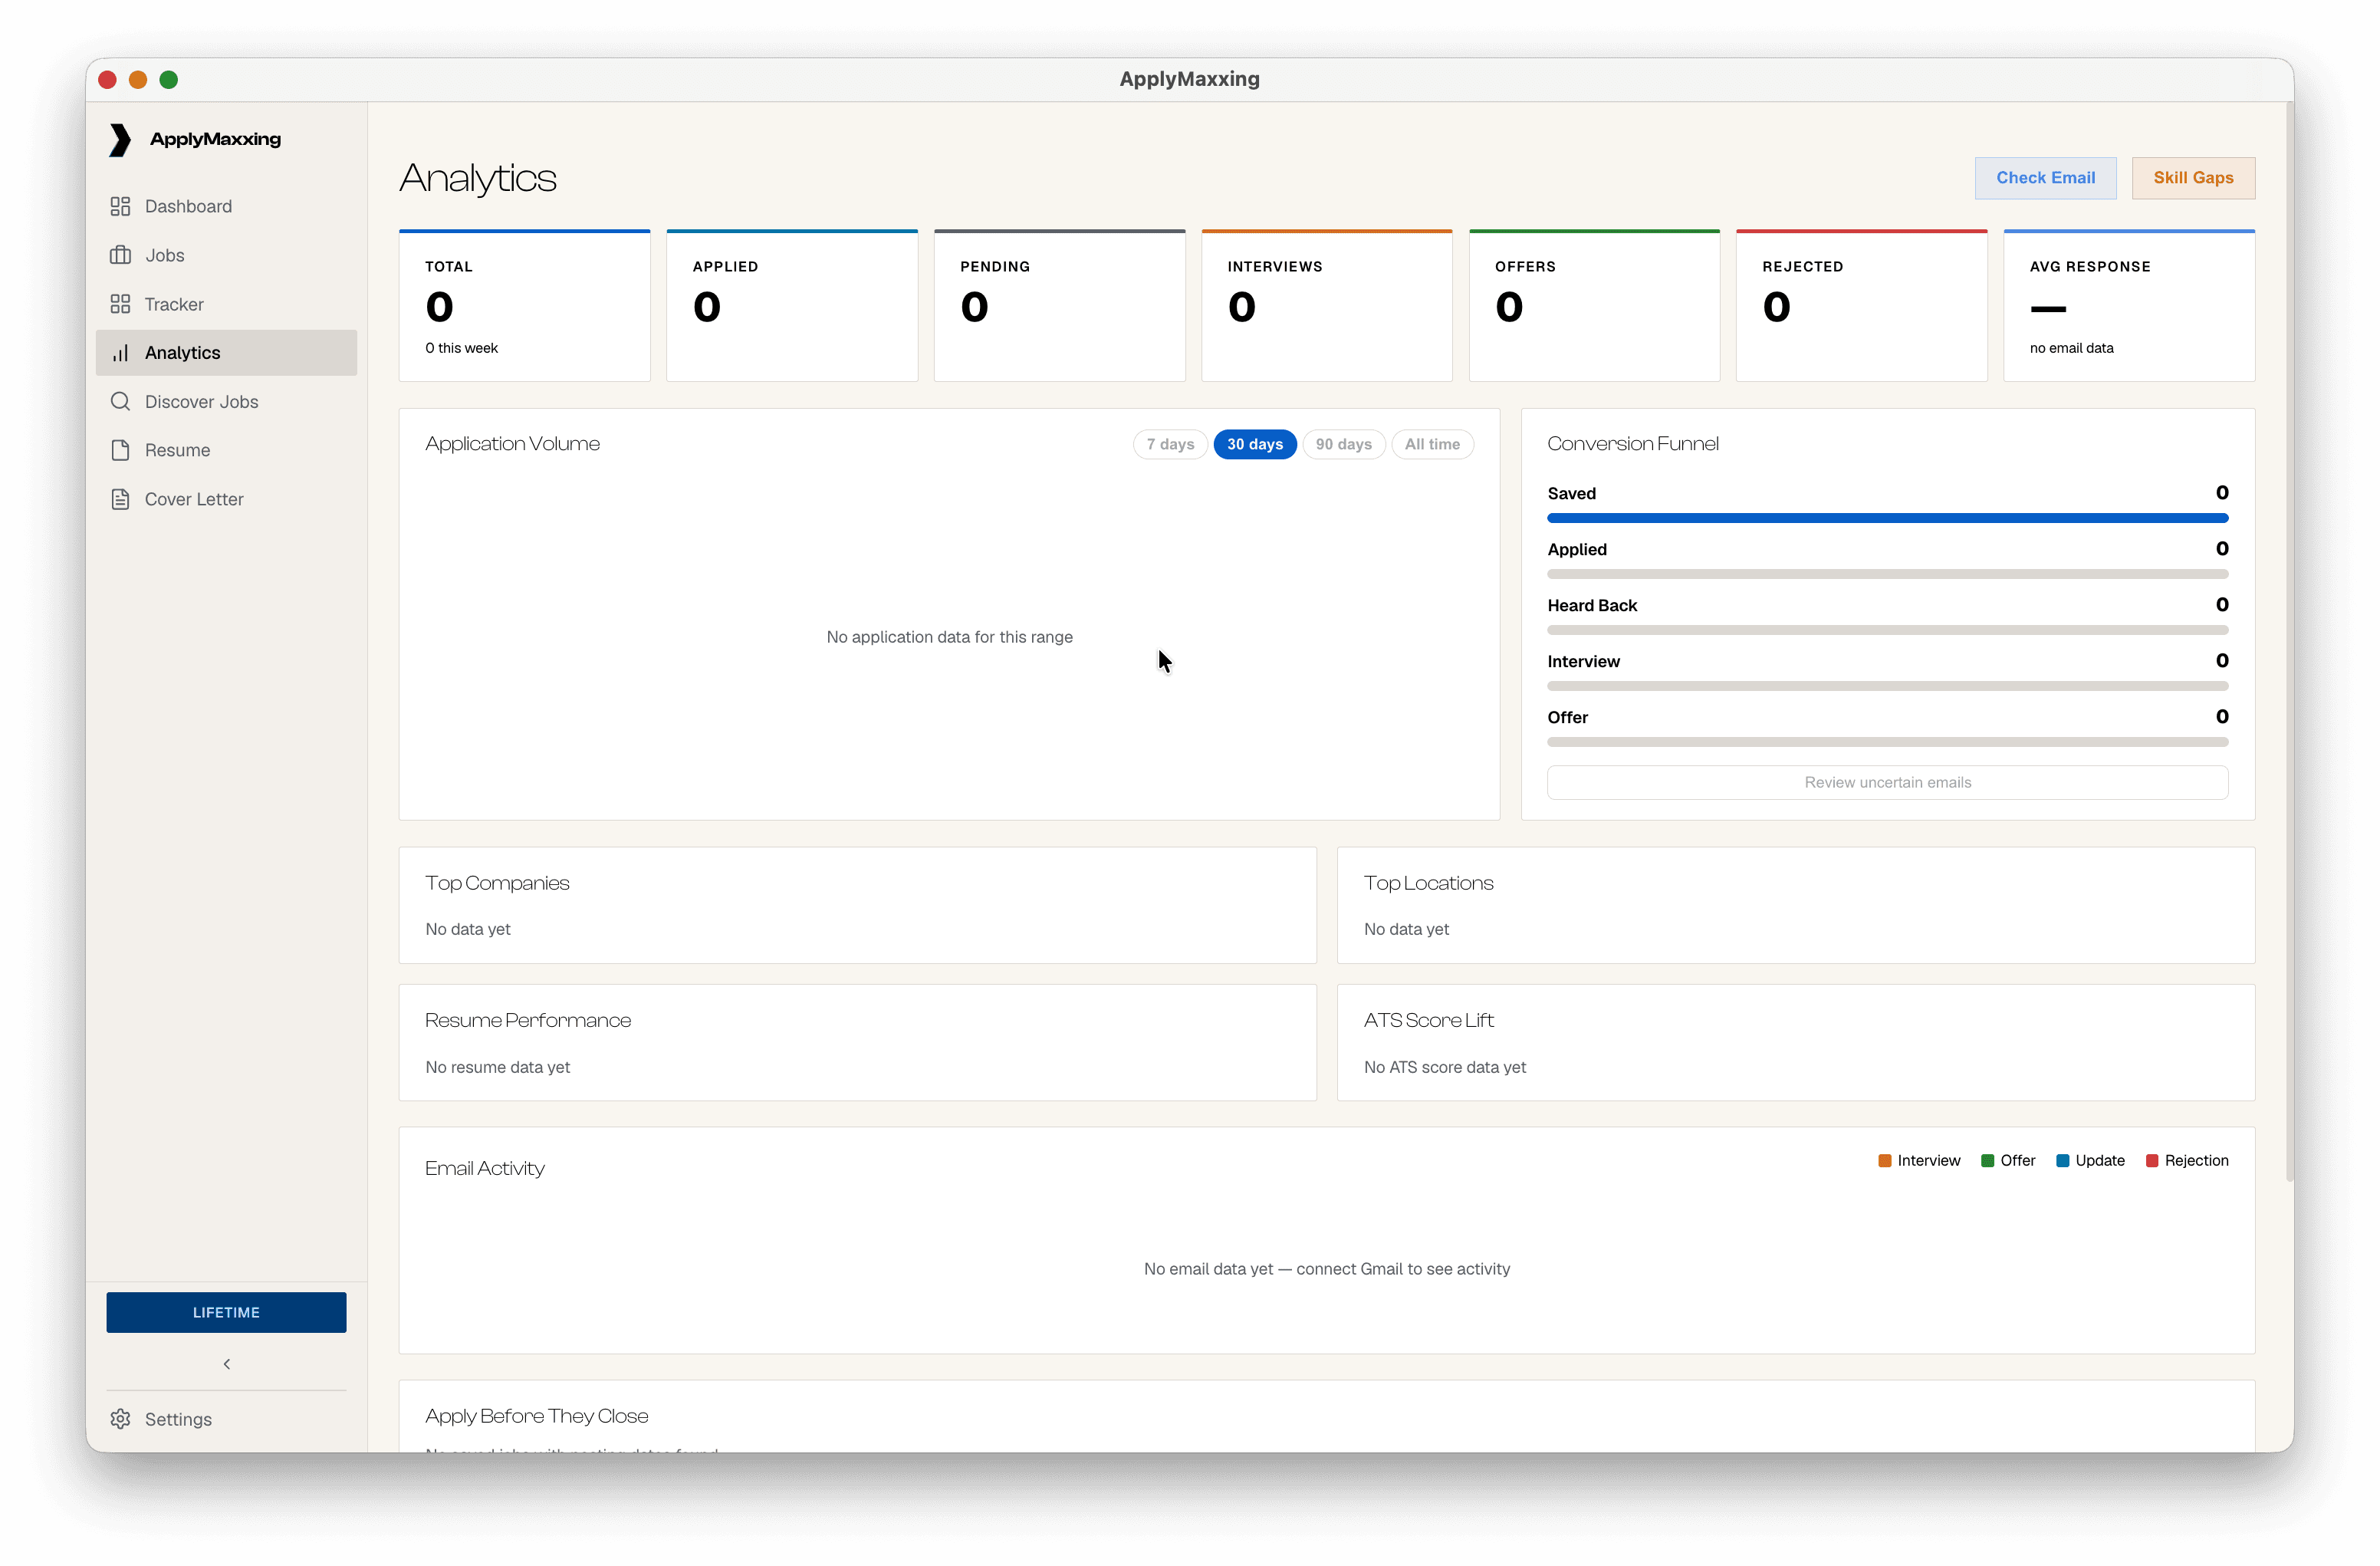Click the Jobs briefcase icon
This screenshot has width=2380, height=1566.
tap(120, 255)
